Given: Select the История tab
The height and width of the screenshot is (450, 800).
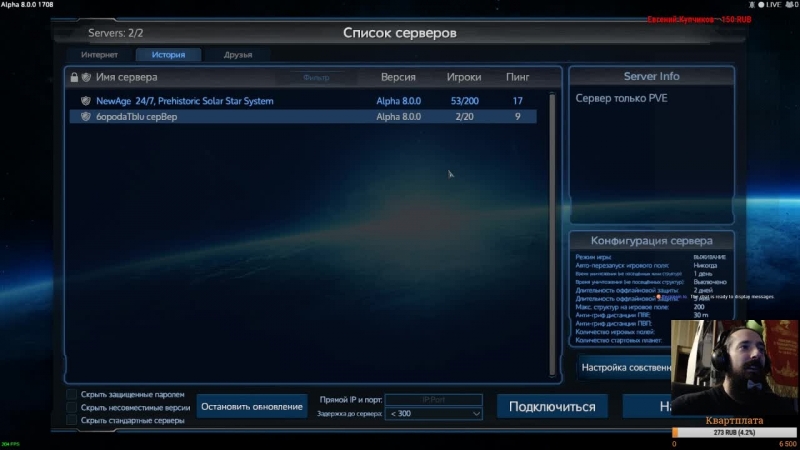Looking at the screenshot, I should [x=168, y=55].
